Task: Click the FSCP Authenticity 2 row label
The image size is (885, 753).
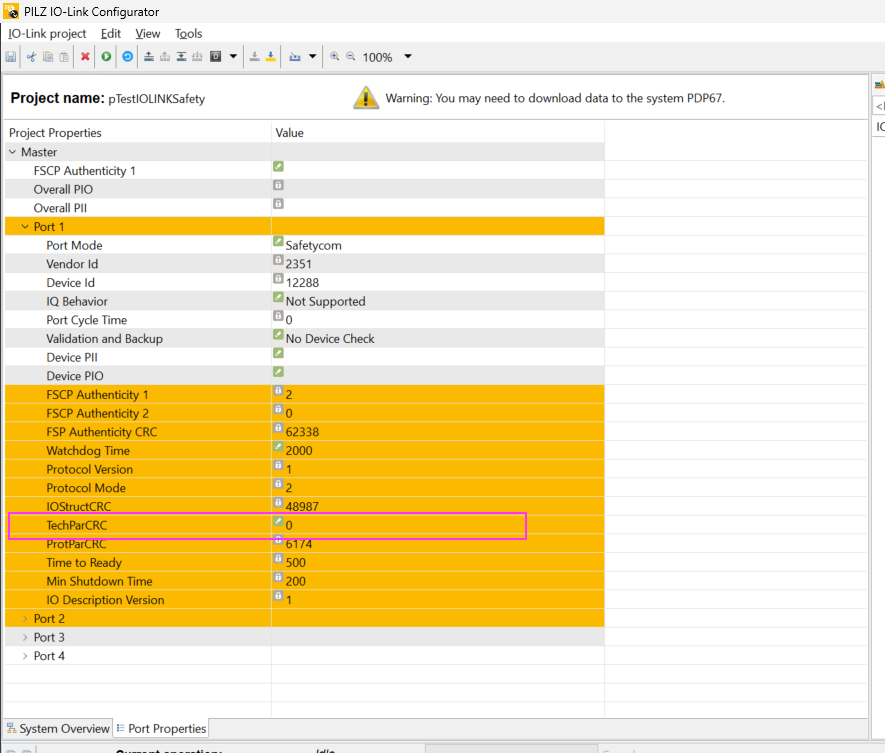Action: (x=97, y=413)
